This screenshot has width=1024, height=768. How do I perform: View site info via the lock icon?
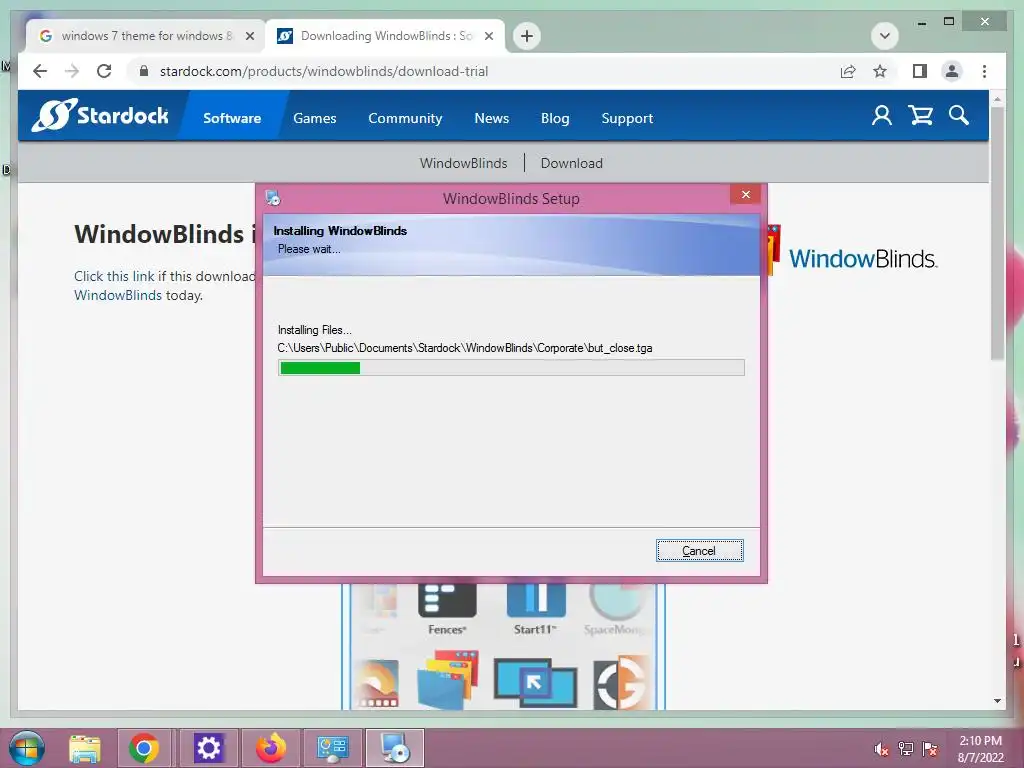tap(144, 71)
